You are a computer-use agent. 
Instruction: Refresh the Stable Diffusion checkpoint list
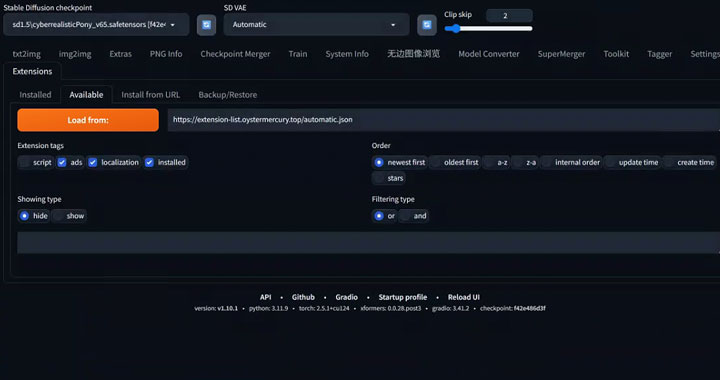coord(206,25)
